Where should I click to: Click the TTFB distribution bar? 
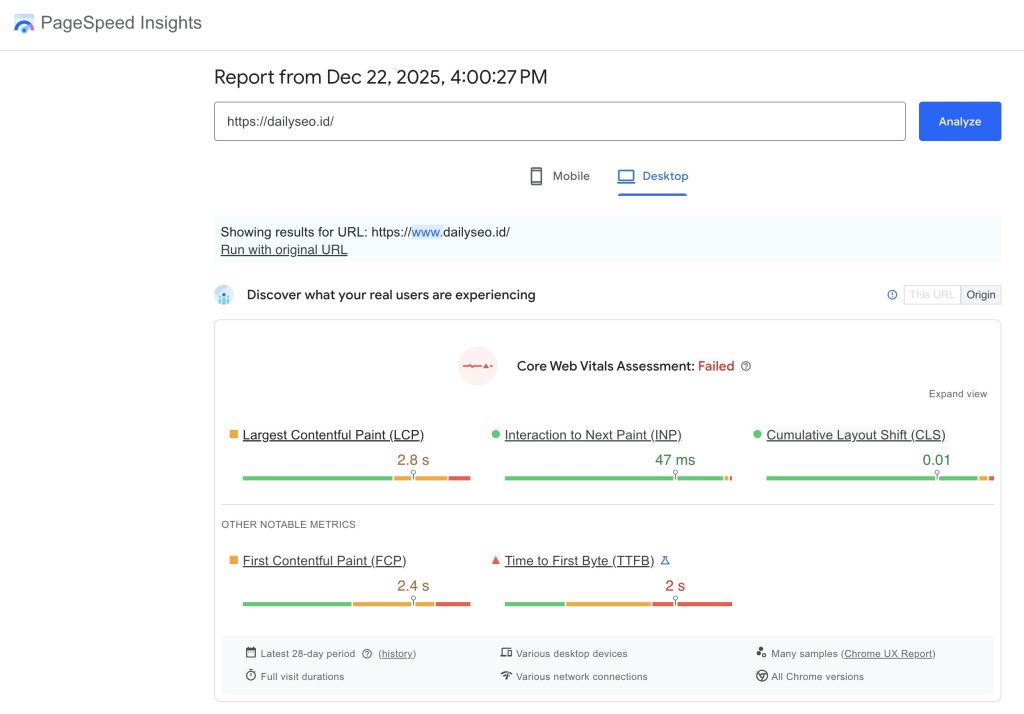click(x=618, y=604)
